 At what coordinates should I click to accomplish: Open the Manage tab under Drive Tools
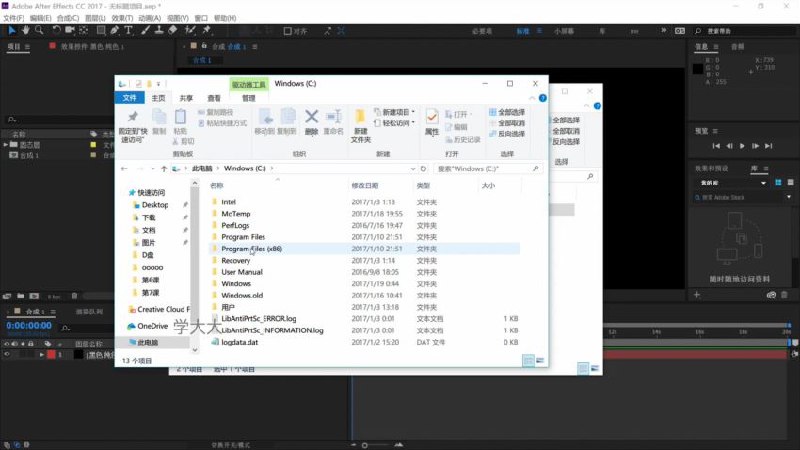(x=248, y=98)
